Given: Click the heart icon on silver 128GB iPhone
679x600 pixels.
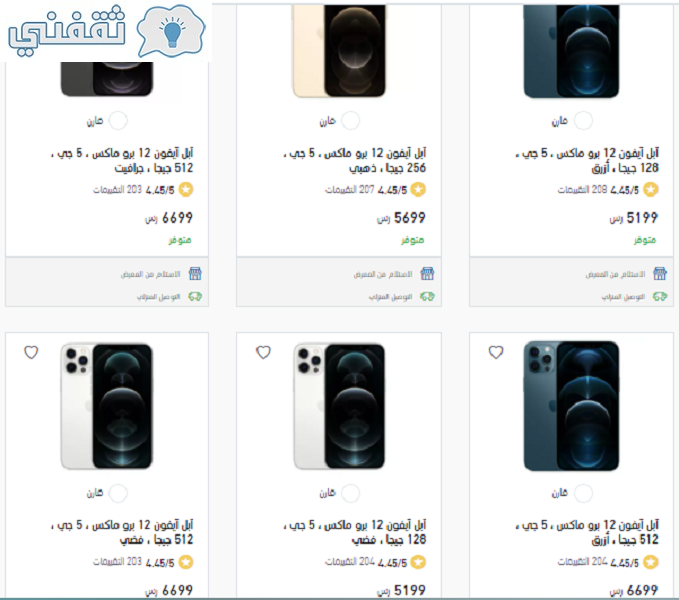Looking at the screenshot, I should click(x=263, y=352).
